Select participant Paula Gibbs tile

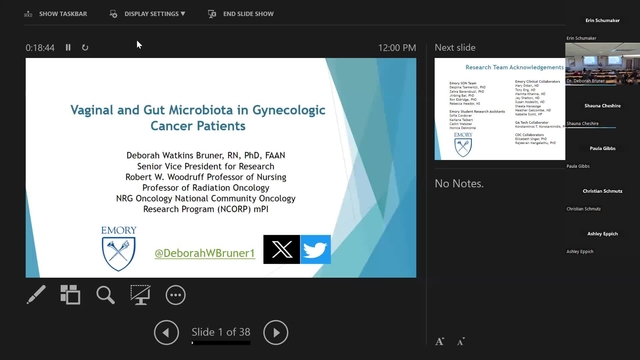coord(602,149)
